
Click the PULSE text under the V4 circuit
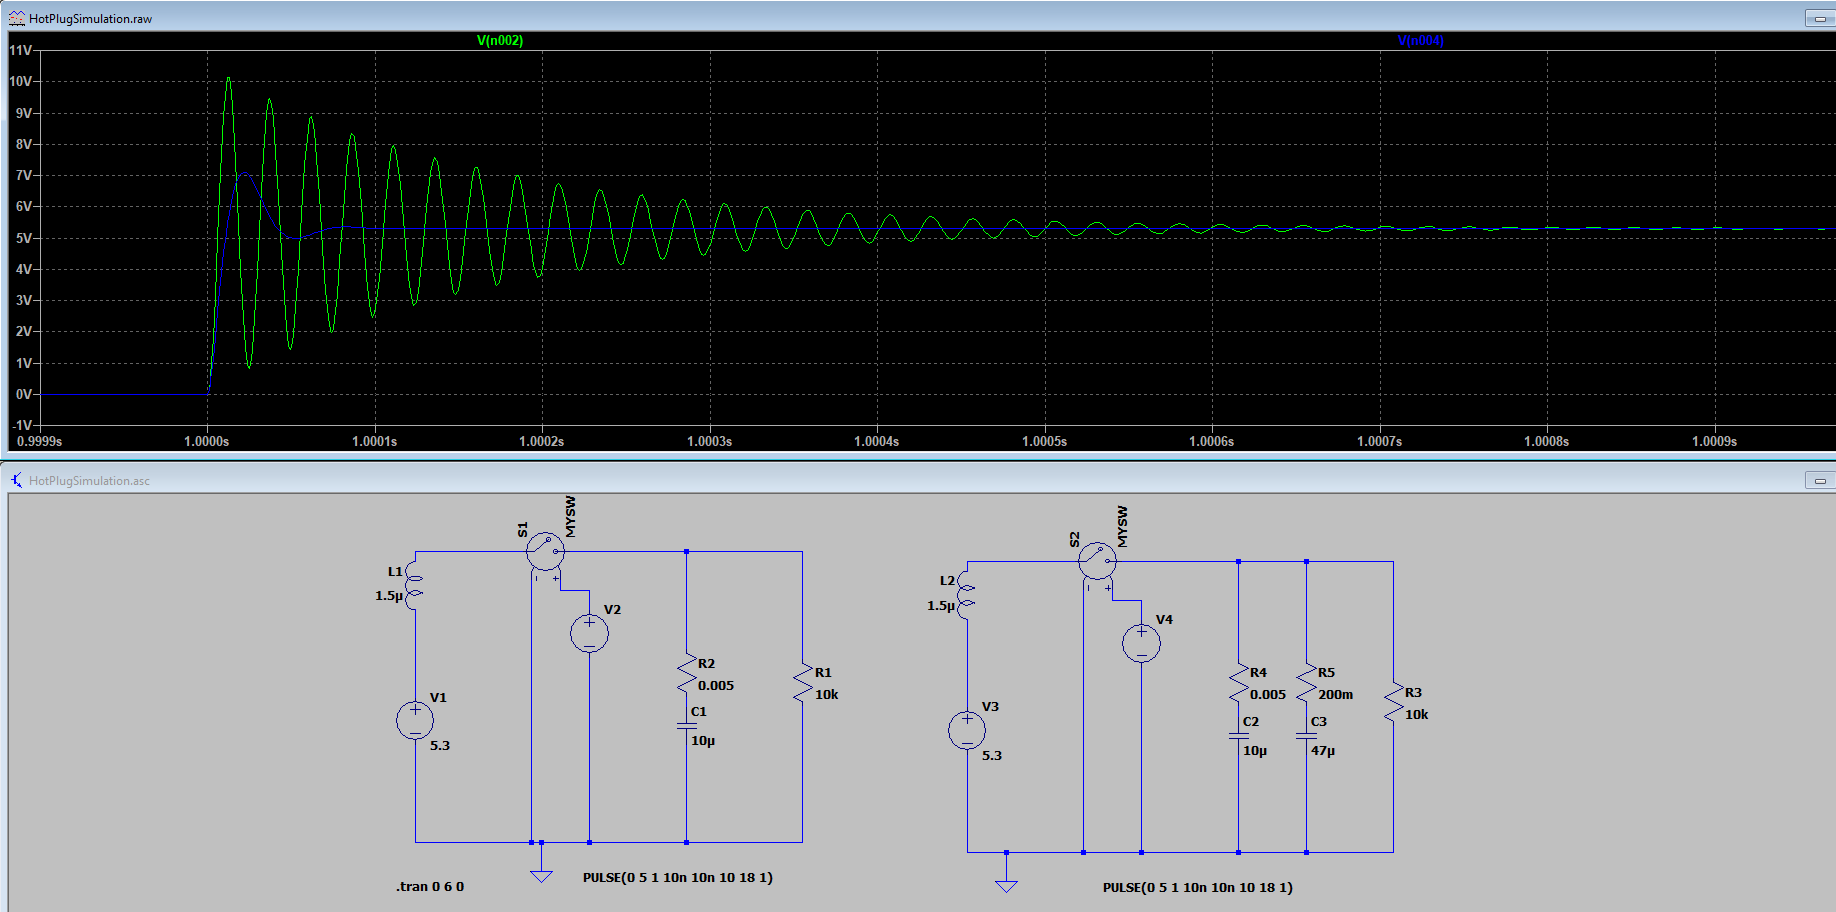click(x=1198, y=887)
